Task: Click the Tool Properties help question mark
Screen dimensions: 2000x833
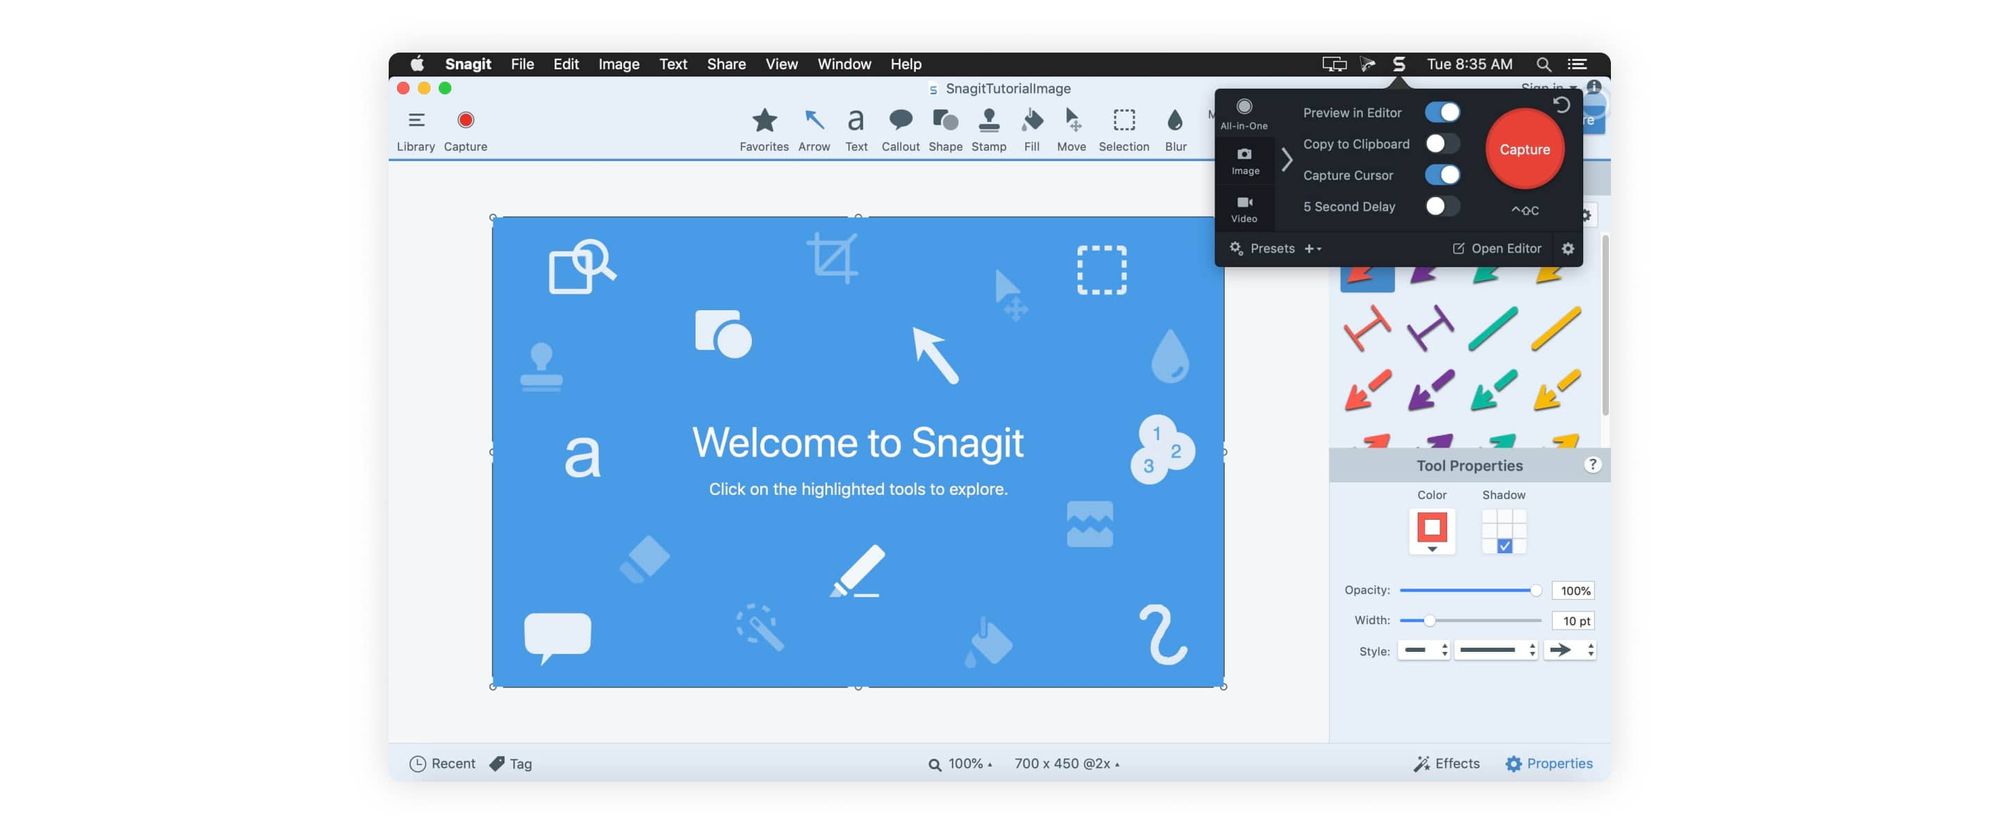Action: (x=1592, y=465)
